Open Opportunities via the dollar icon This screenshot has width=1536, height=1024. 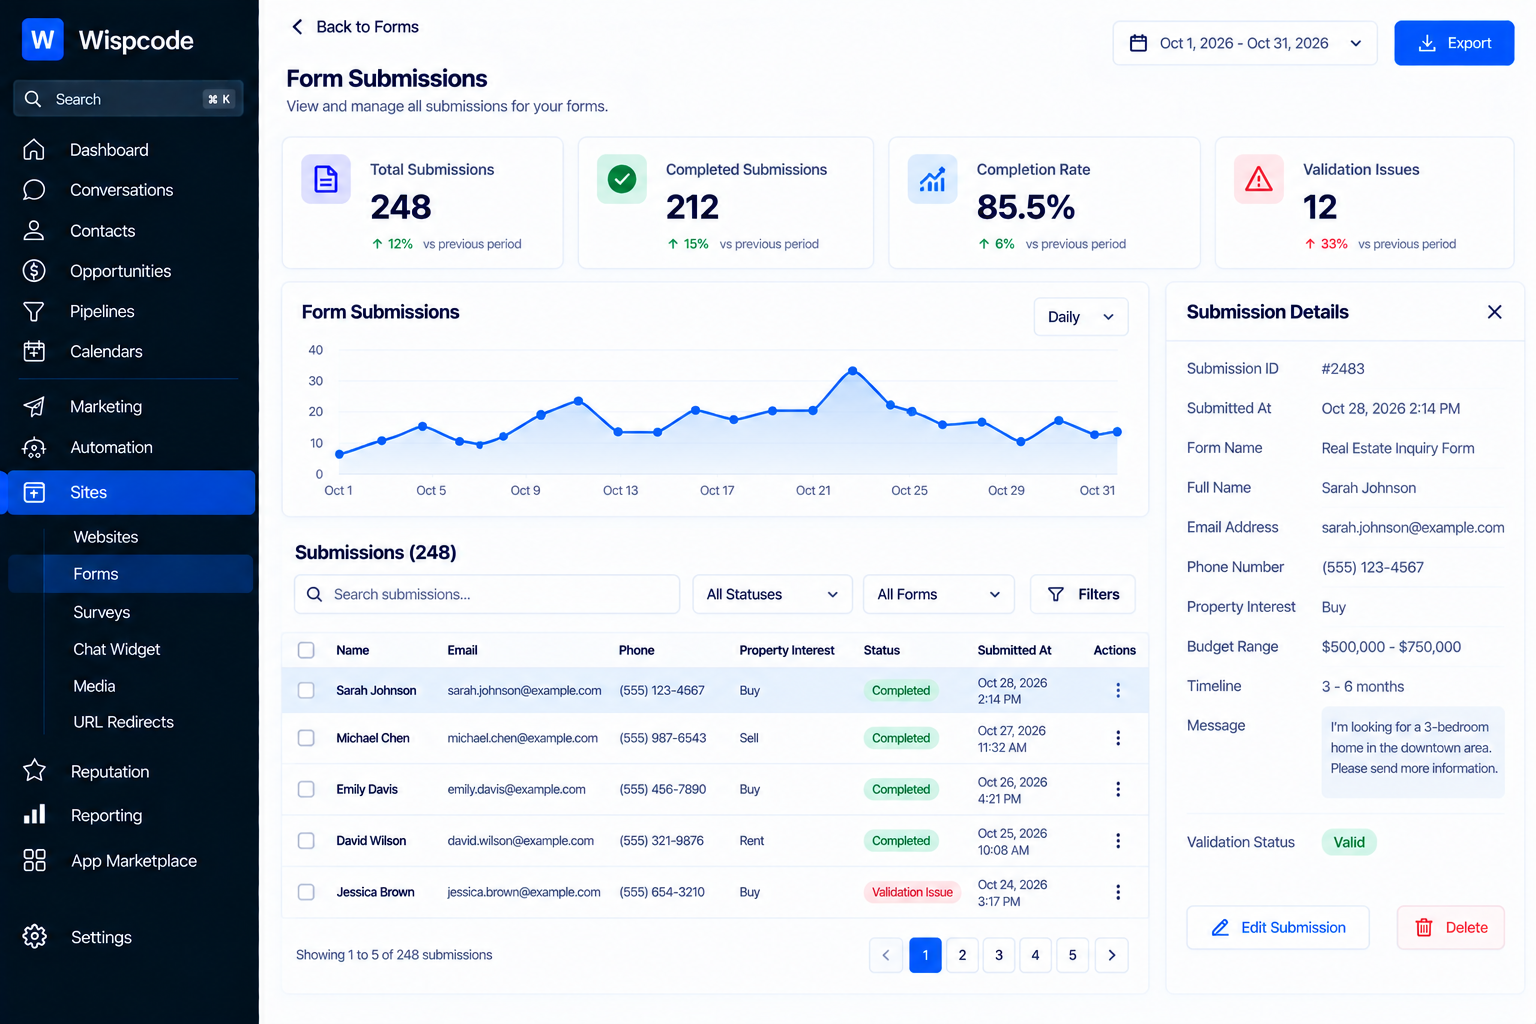34,271
